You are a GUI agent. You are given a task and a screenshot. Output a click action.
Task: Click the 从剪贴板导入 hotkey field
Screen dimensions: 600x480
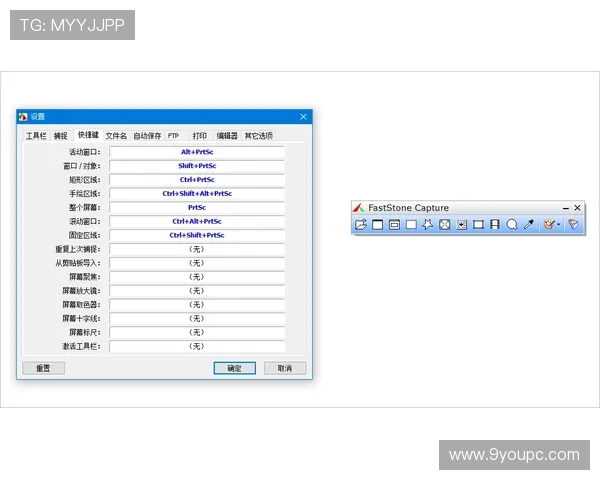197,263
